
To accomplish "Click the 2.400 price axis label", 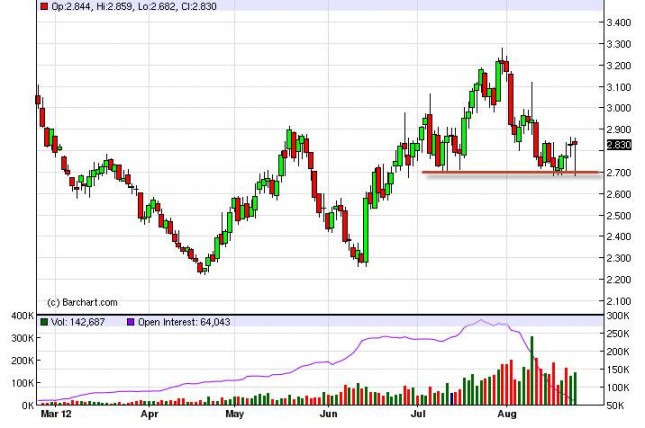I will (x=619, y=236).
